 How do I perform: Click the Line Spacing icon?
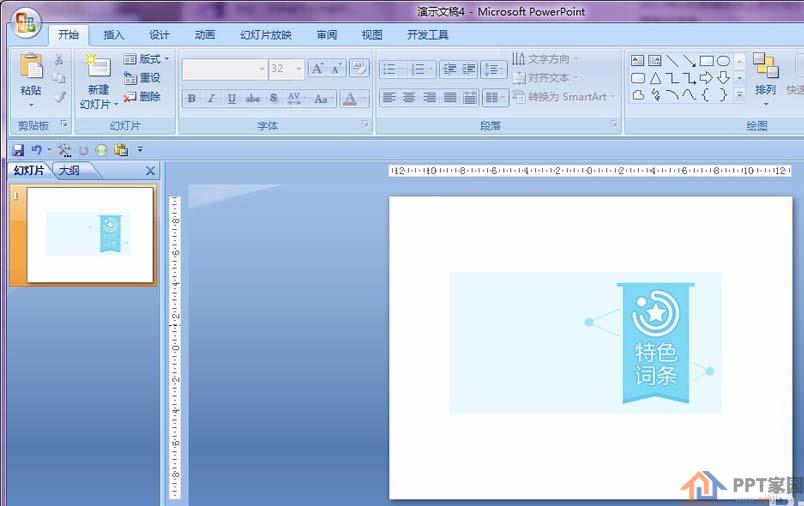pyautogui.click(x=493, y=69)
